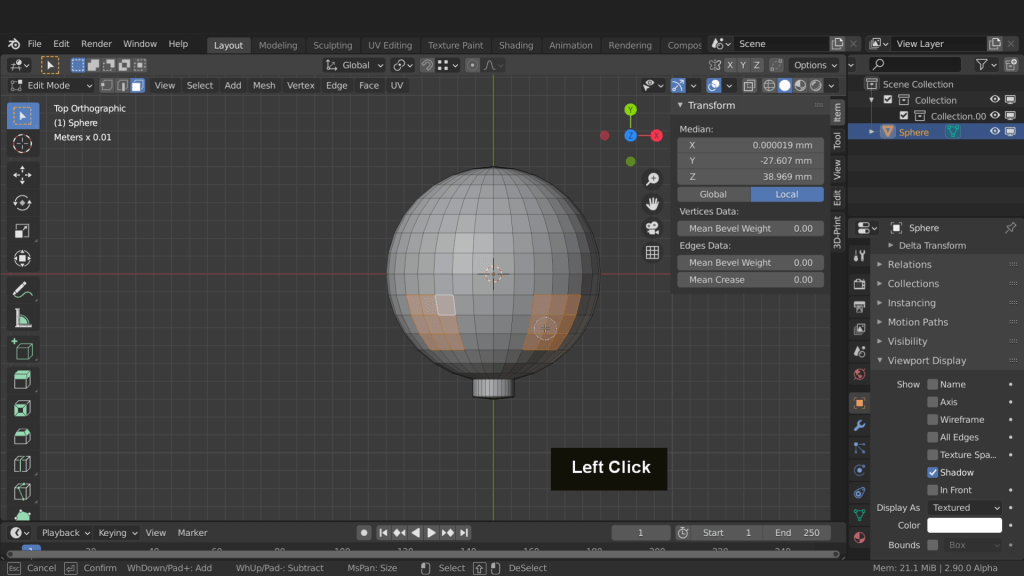Select the Rotate tool
Image resolution: width=1024 pixels, height=576 pixels.
[x=22, y=203]
